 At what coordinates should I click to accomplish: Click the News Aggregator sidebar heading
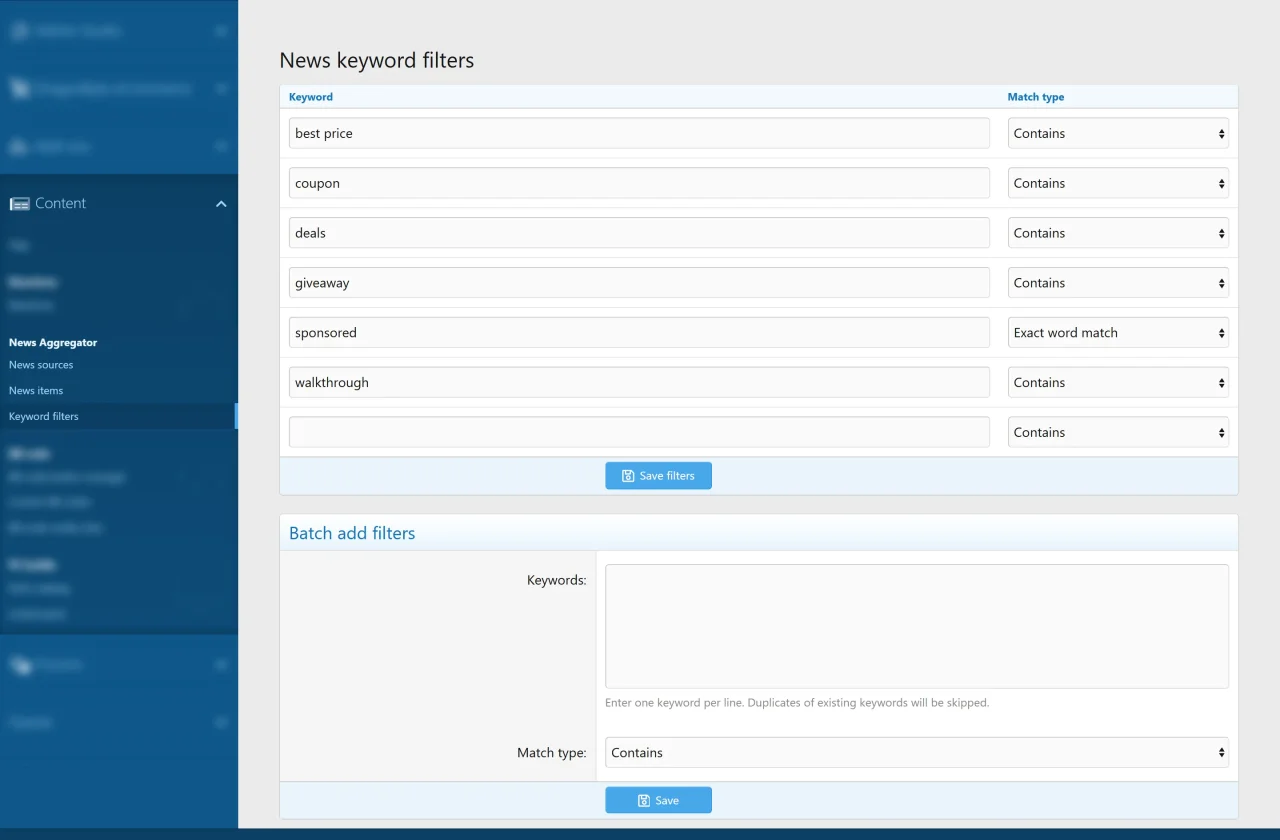[53, 342]
